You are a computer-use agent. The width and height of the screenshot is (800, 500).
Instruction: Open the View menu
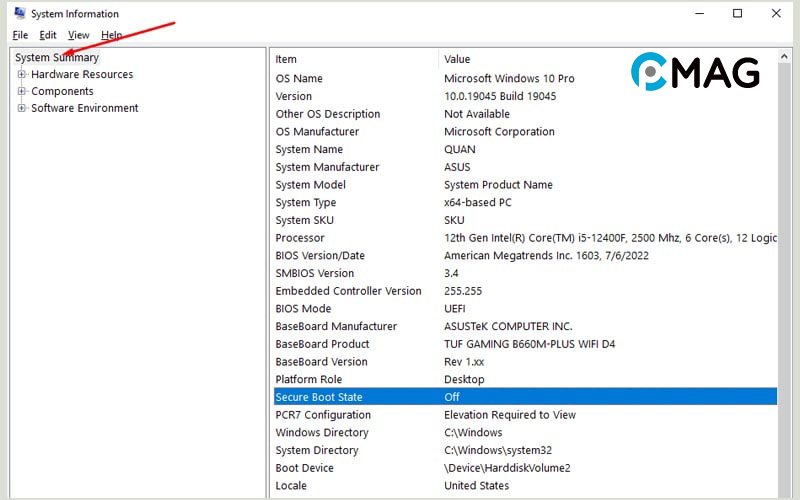[x=79, y=35]
